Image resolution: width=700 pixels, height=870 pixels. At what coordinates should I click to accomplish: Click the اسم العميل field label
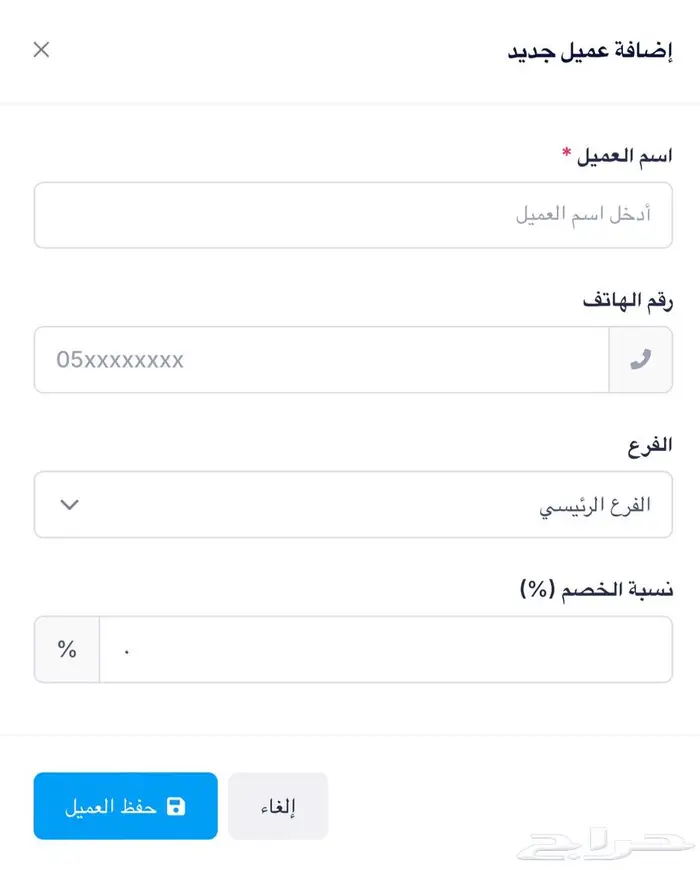[626, 156]
